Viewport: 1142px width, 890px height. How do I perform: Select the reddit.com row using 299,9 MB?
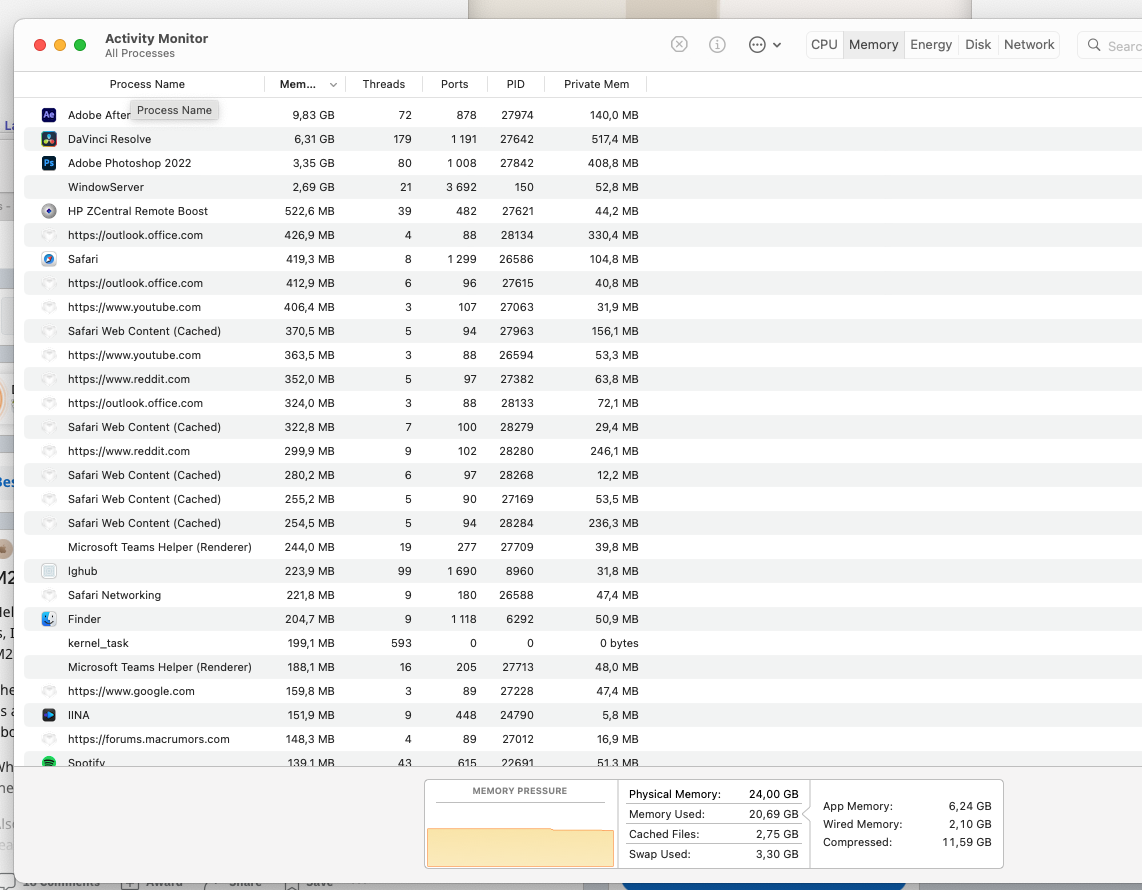[x=583, y=451]
